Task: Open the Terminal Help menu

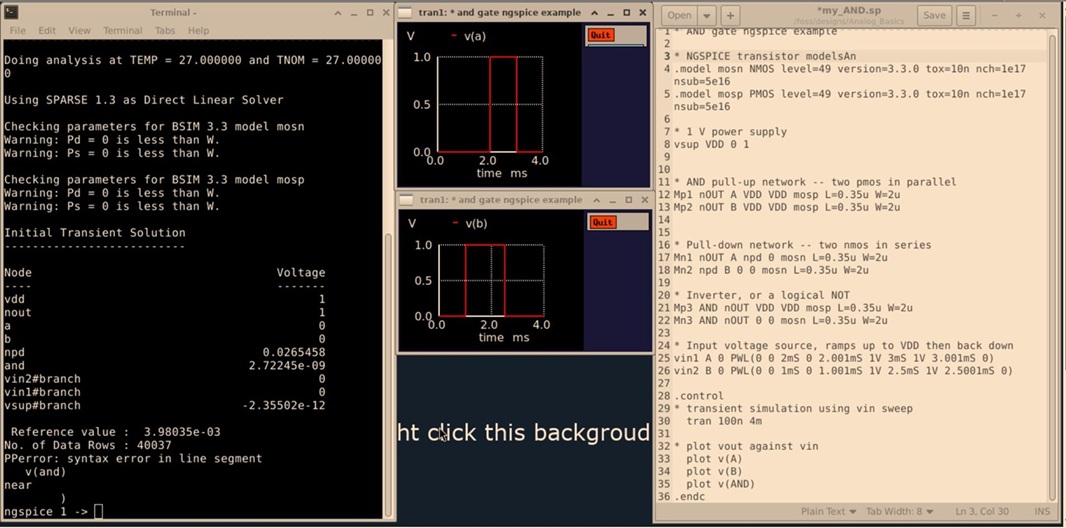Action: [x=198, y=31]
